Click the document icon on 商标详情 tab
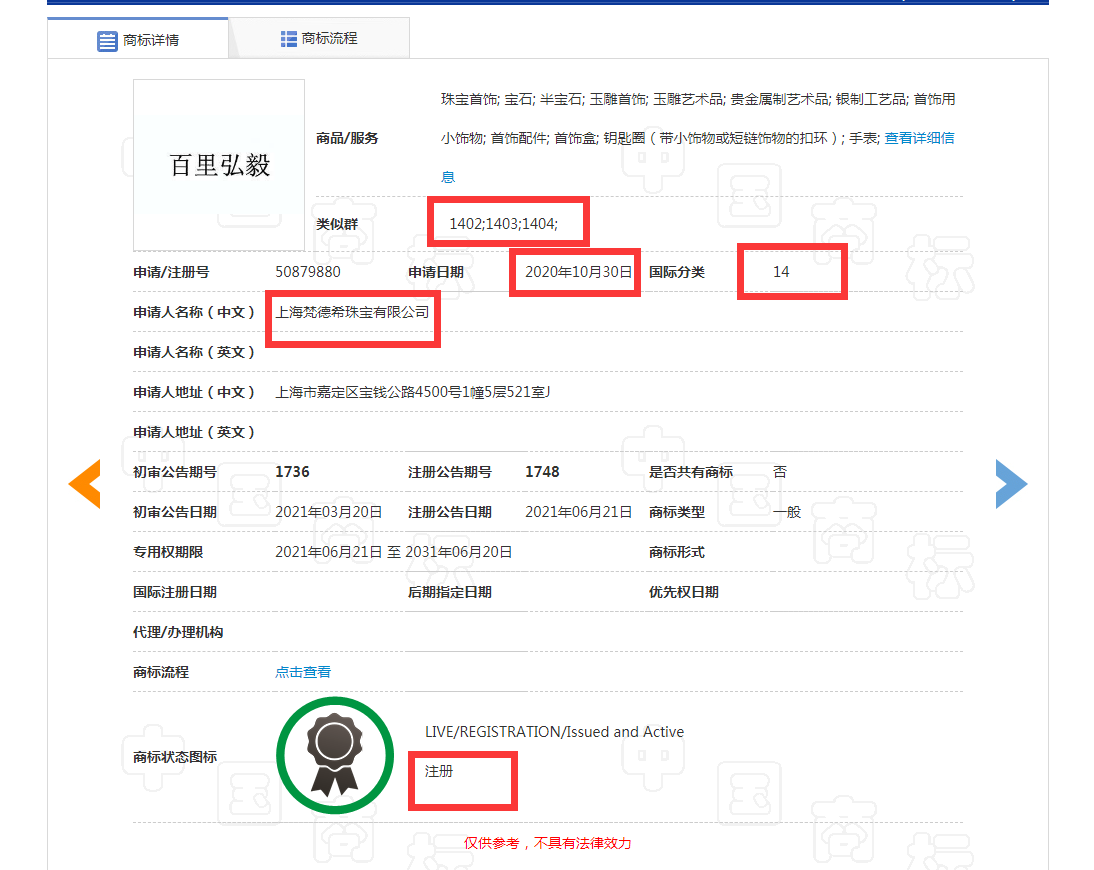1094x870 pixels. point(108,38)
